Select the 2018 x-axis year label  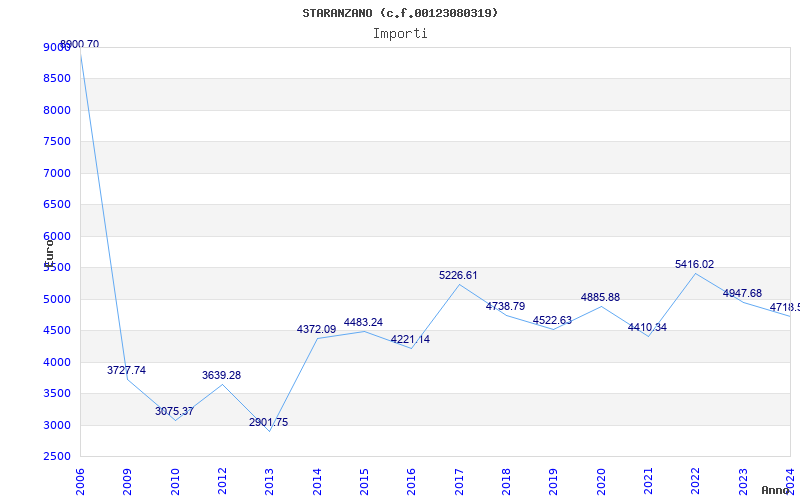pyautogui.click(x=506, y=481)
